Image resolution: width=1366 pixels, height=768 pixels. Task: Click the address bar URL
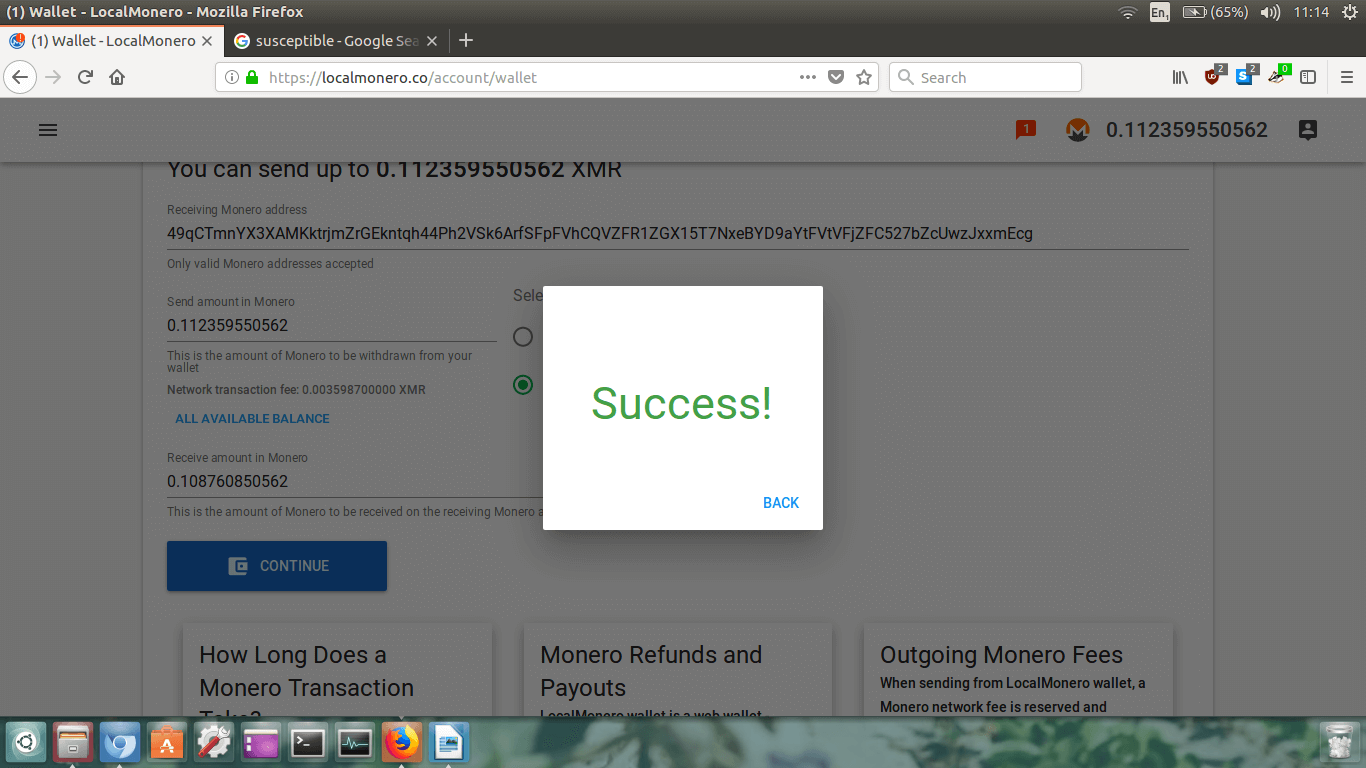tap(403, 77)
